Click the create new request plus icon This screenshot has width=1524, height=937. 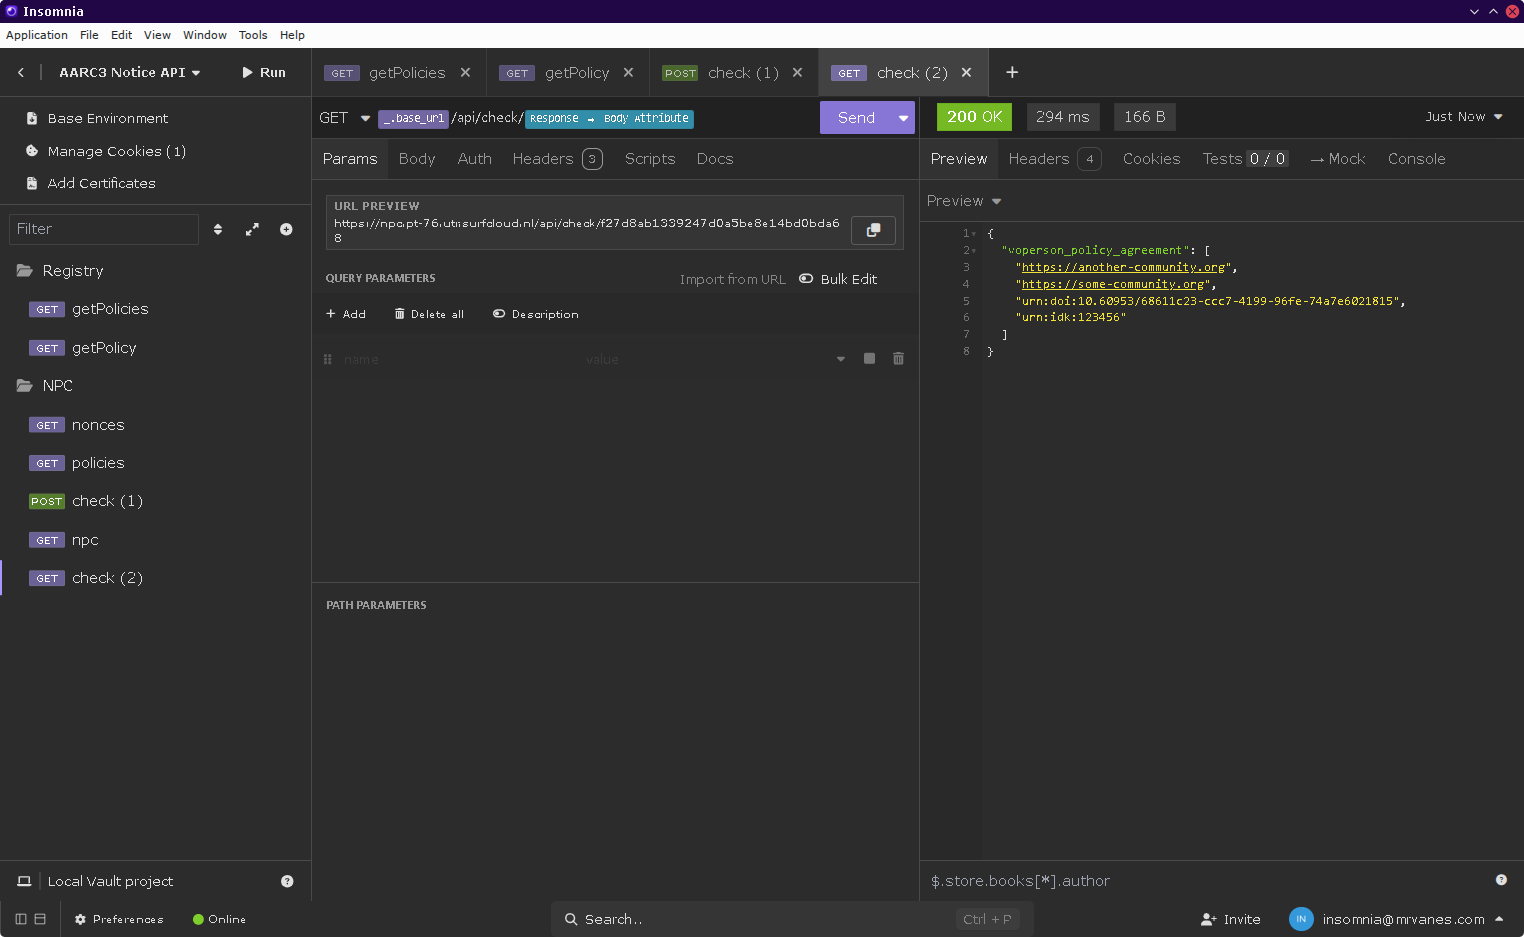click(x=286, y=229)
